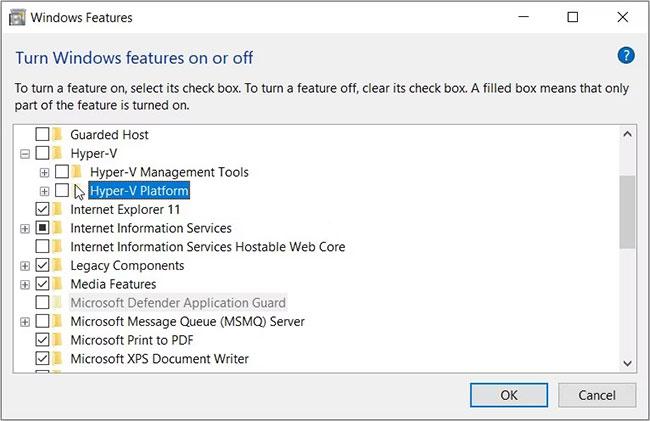Click the folder icon beside Hyper-V Management Tools
650x421 pixels.
point(77,172)
